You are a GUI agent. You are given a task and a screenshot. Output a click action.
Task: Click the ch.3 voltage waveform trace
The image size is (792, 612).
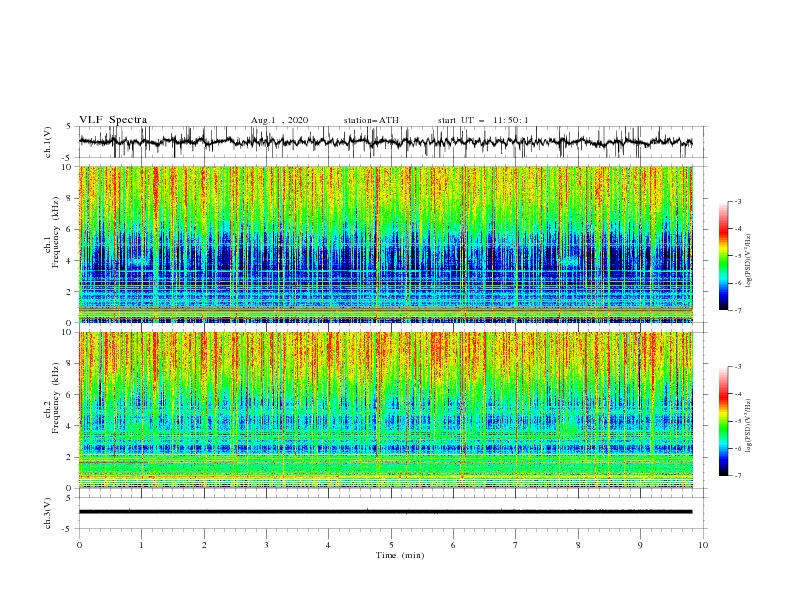point(385,512)
